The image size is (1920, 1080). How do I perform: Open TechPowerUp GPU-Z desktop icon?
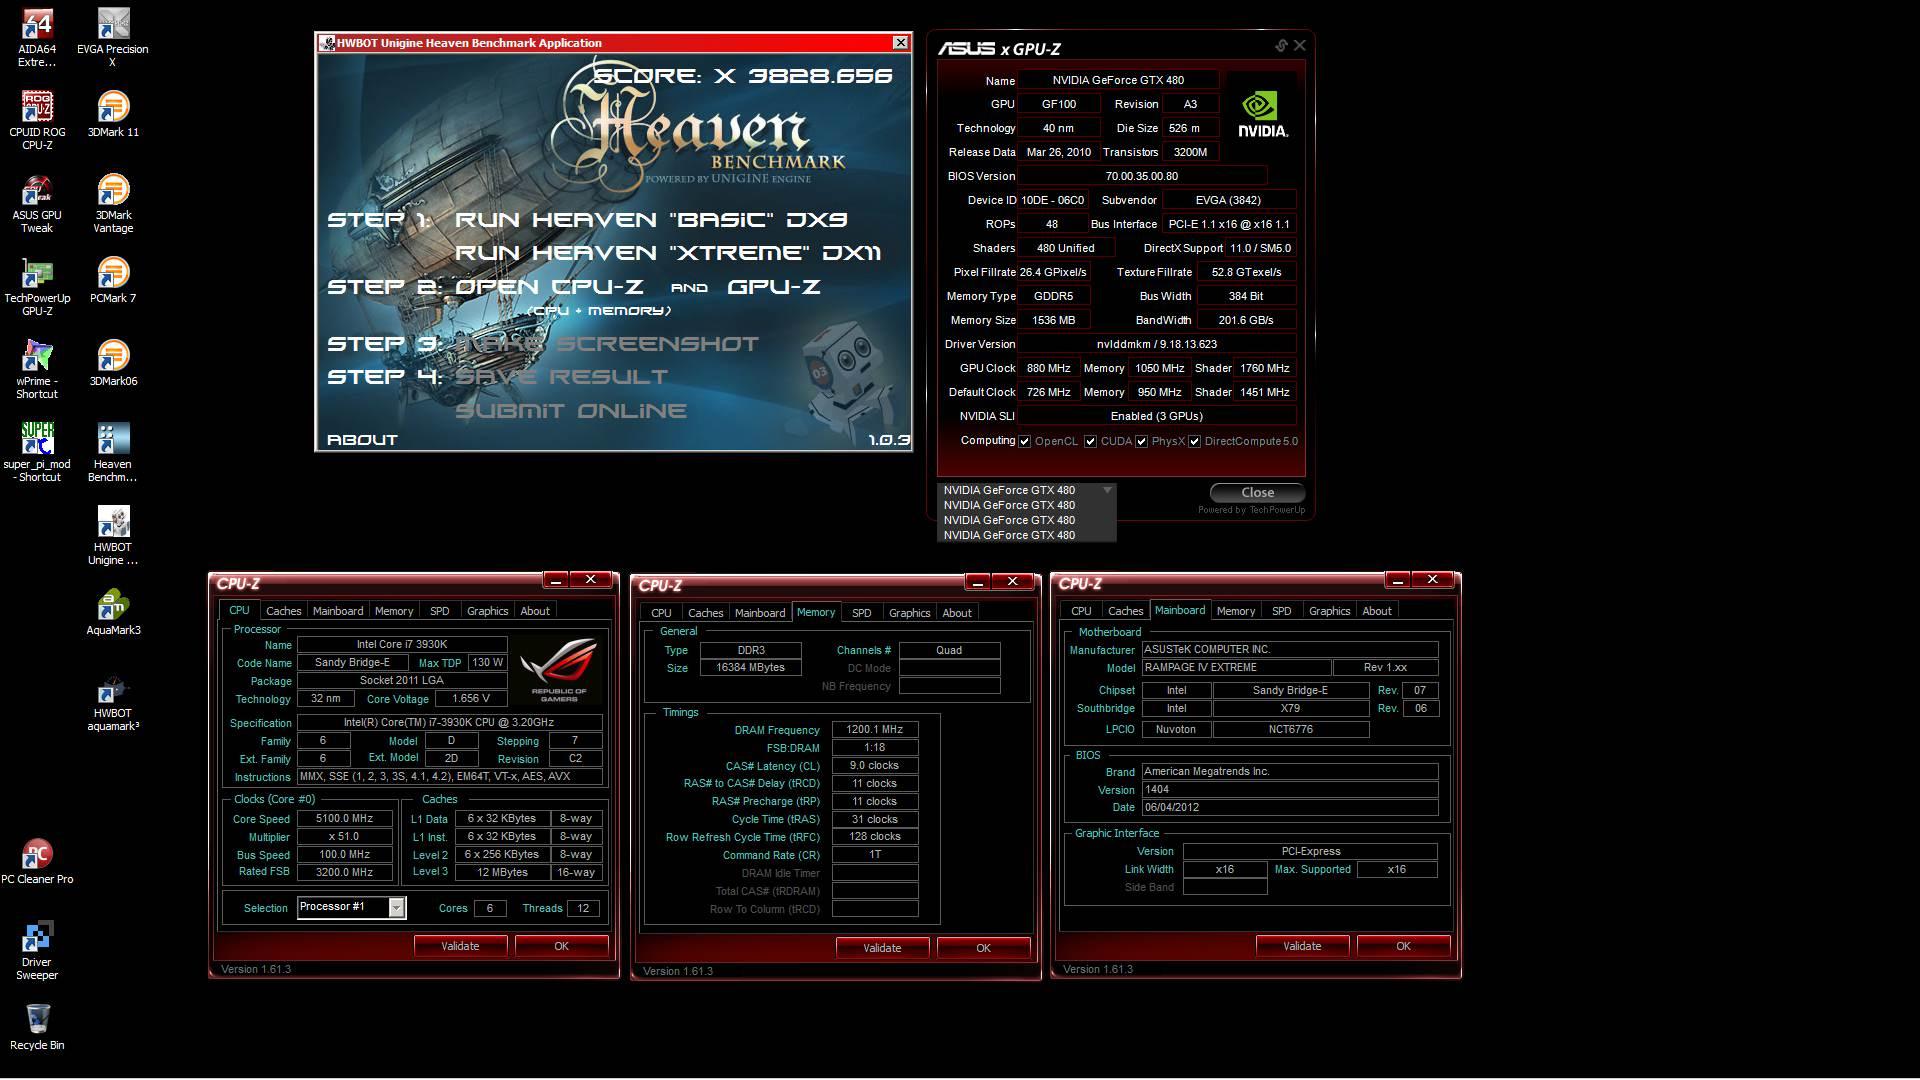click(x=37, y=287)
